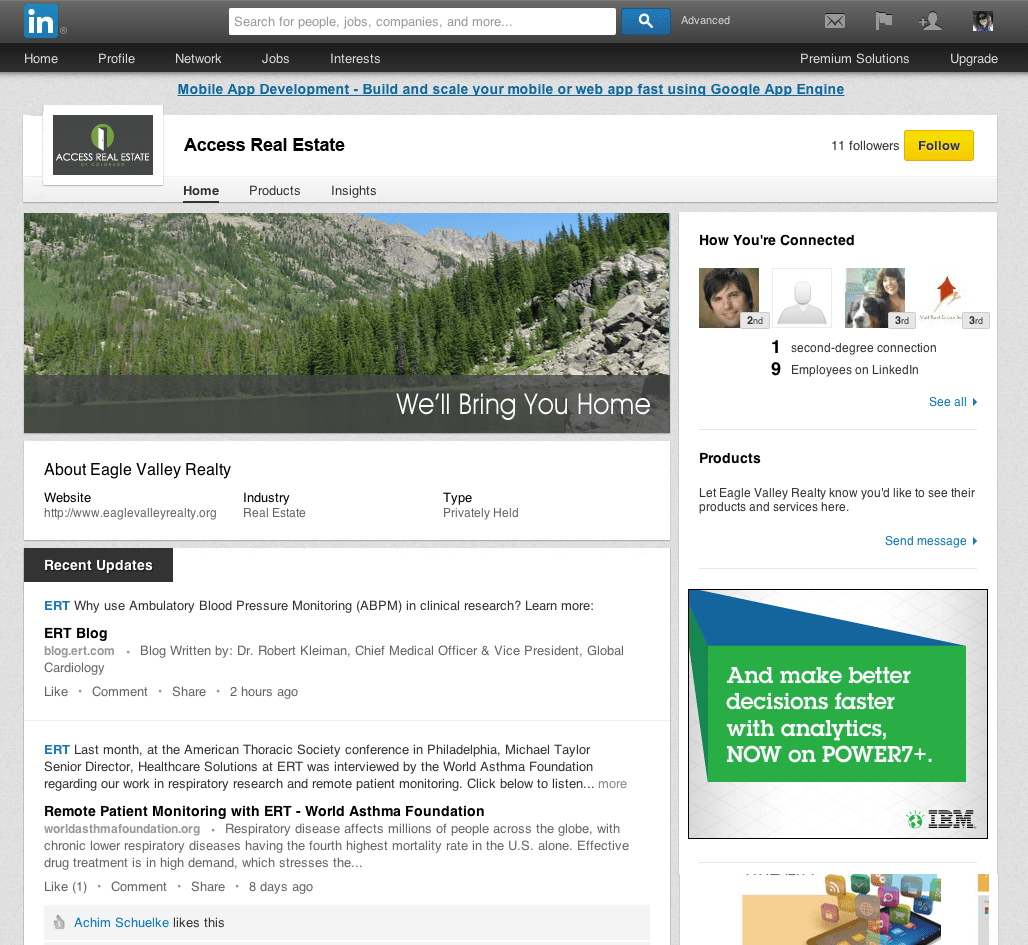Click the 11 followers count text

tap(865, 146)
